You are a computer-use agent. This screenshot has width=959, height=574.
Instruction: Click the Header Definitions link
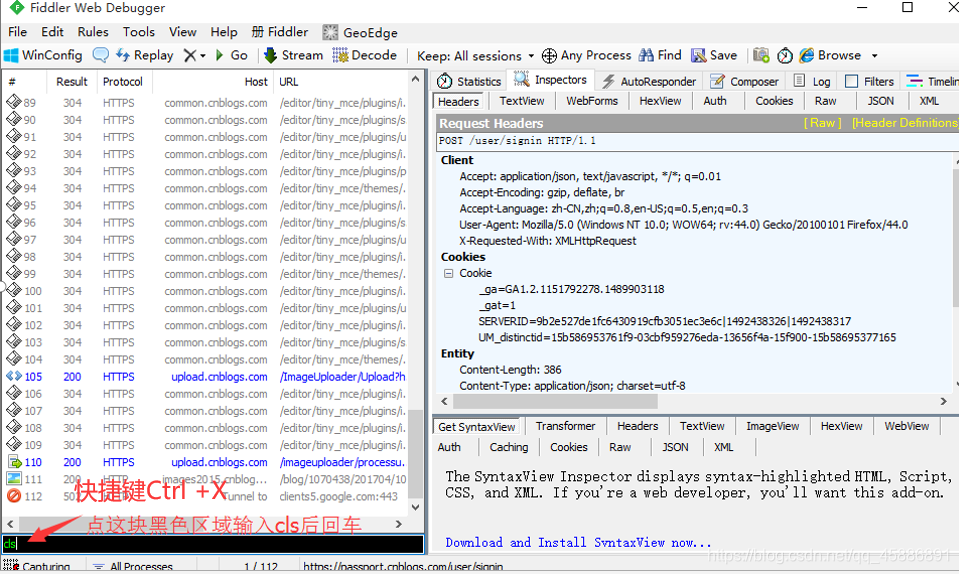coord(905,123)
